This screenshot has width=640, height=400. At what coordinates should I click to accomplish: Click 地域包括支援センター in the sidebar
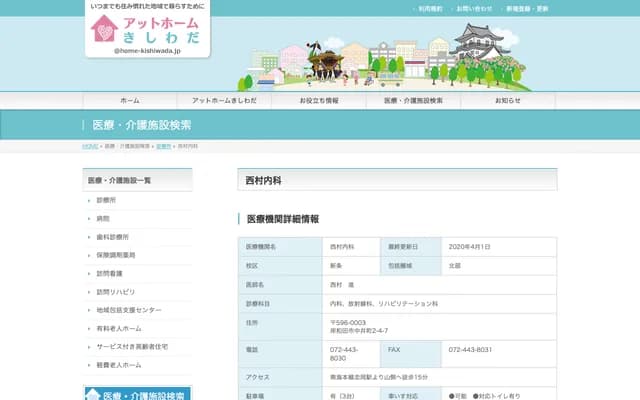(128, 310)
